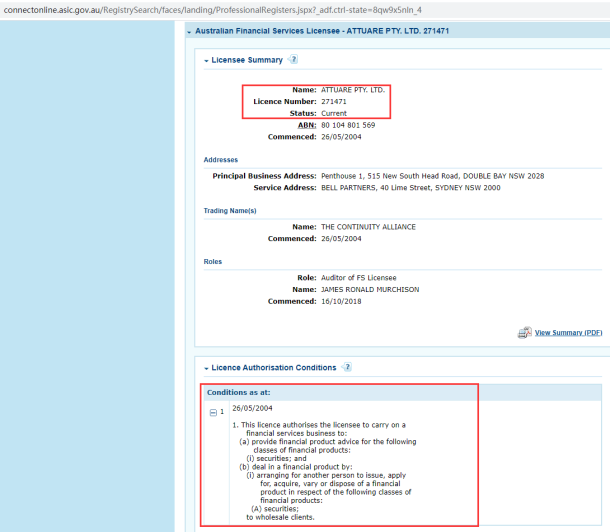
Task: Open help icon beside Licensee Summary
Action: [294, 59]
